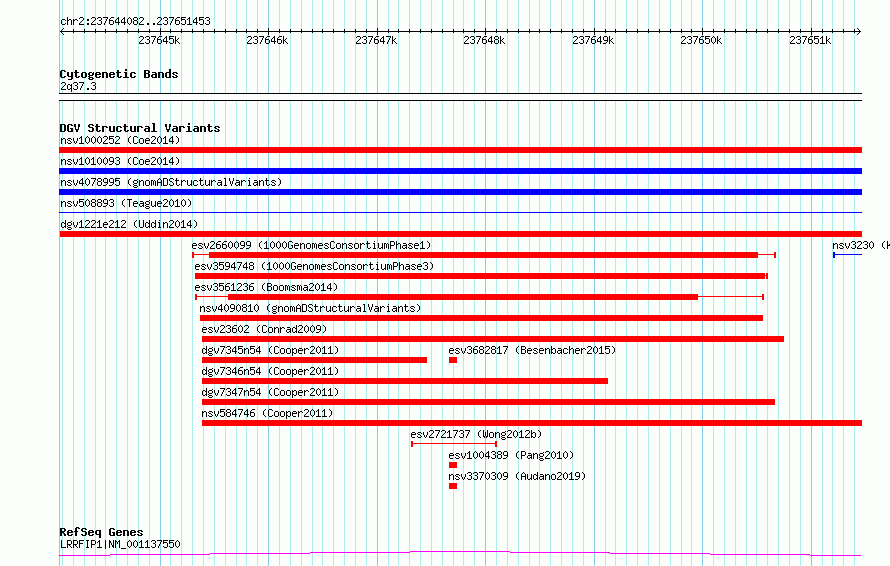Select the red dgv7347n54 variant bar
Viewport: 890px width, 566px height.
coord(488,402)
